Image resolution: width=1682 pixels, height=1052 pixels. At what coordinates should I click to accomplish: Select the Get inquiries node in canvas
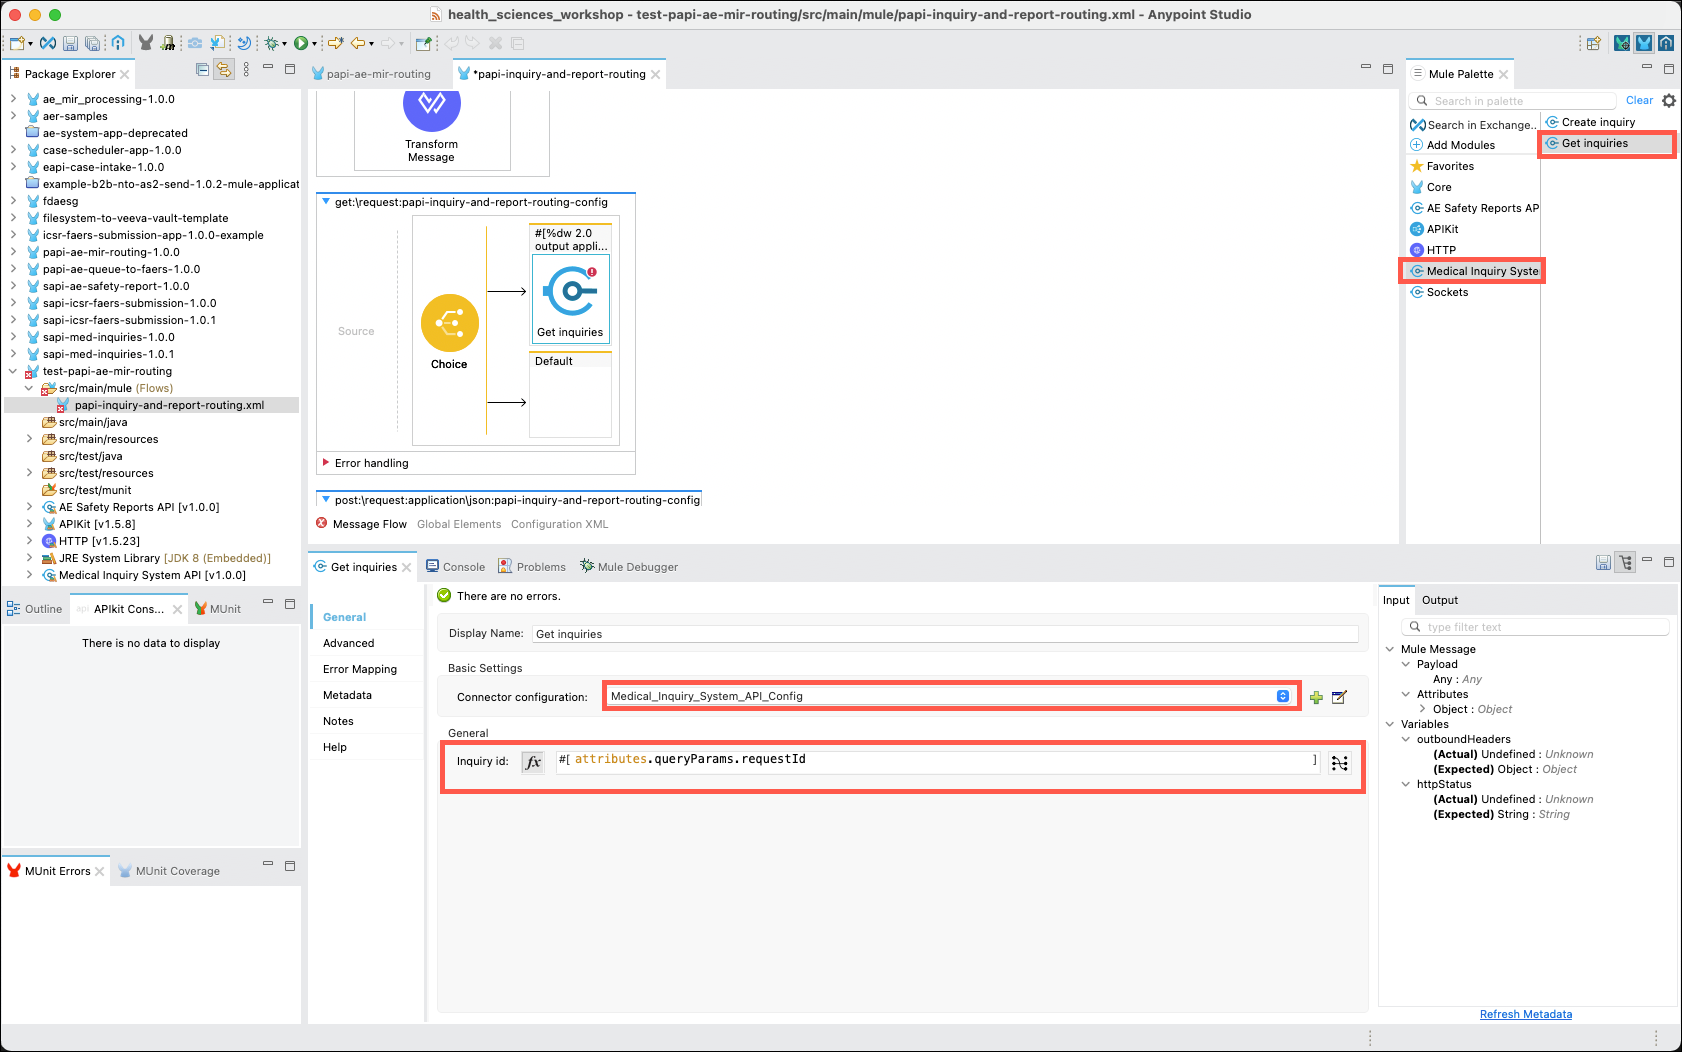[x=570, y=298]
